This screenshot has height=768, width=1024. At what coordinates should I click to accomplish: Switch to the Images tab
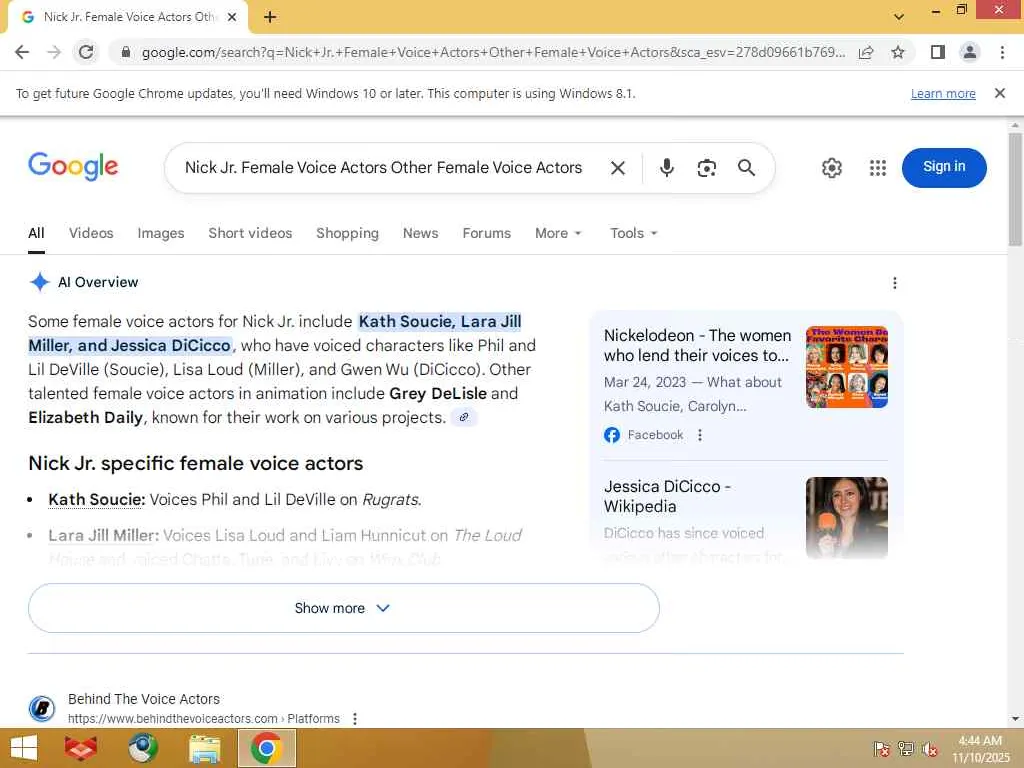pos(161,233)
